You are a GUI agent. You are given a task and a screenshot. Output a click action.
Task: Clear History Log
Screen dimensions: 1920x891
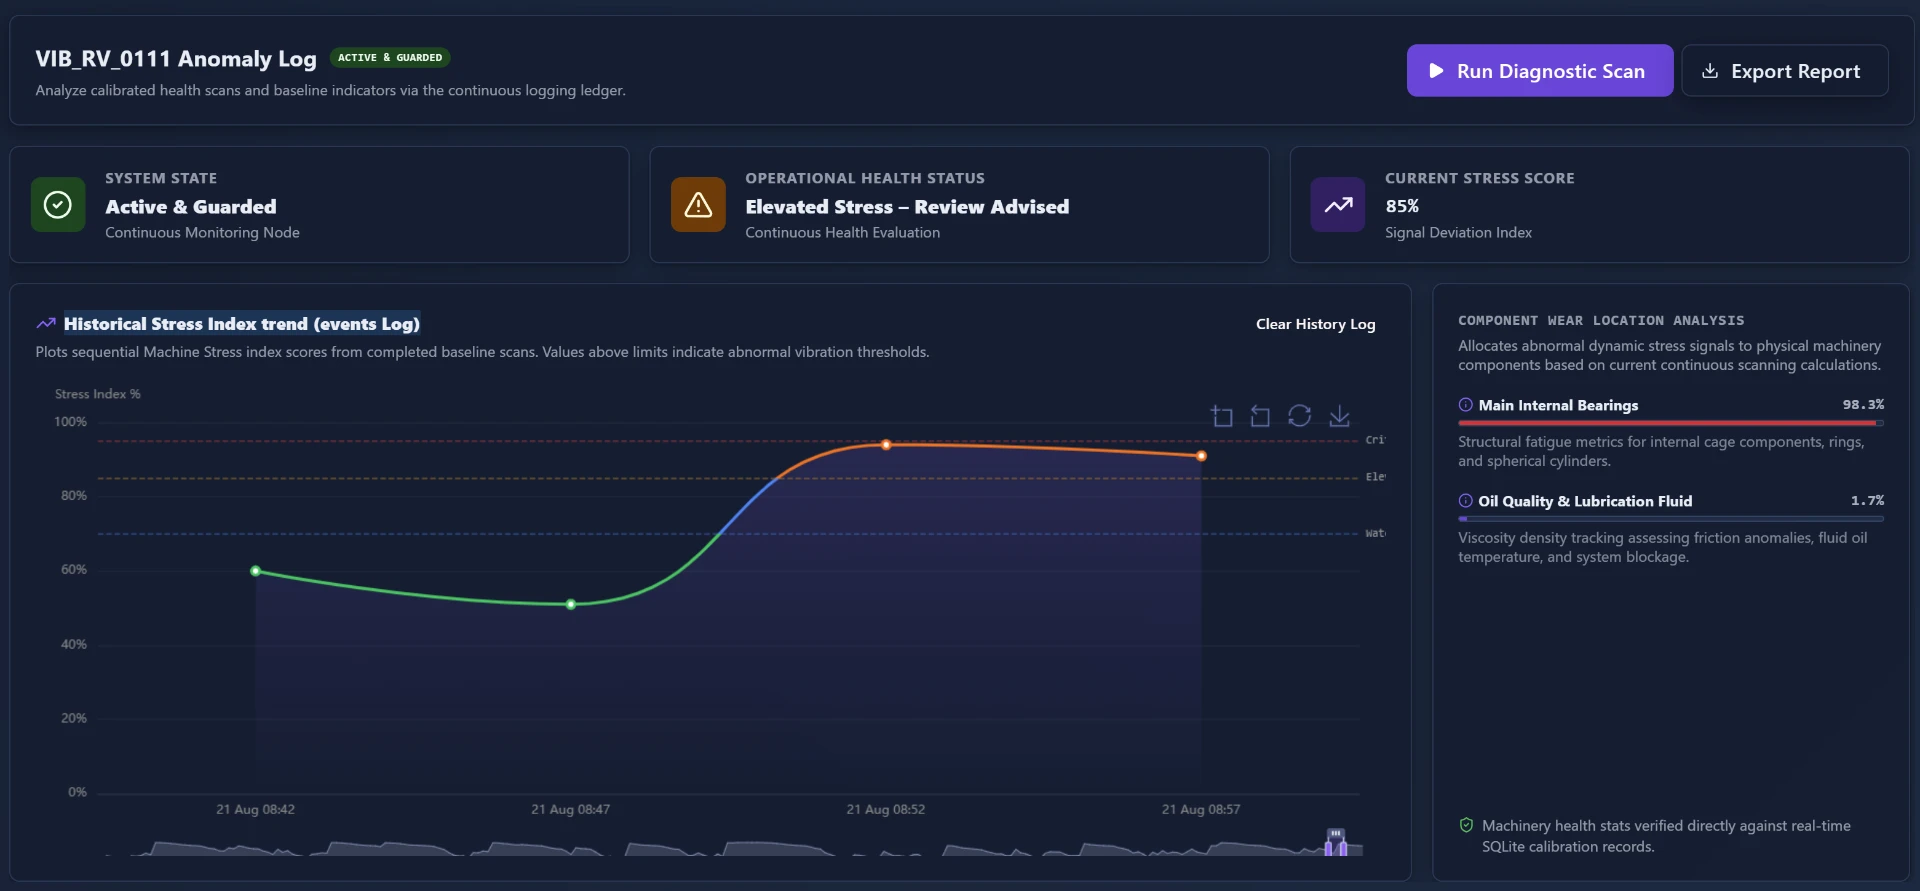(1316, 324)
